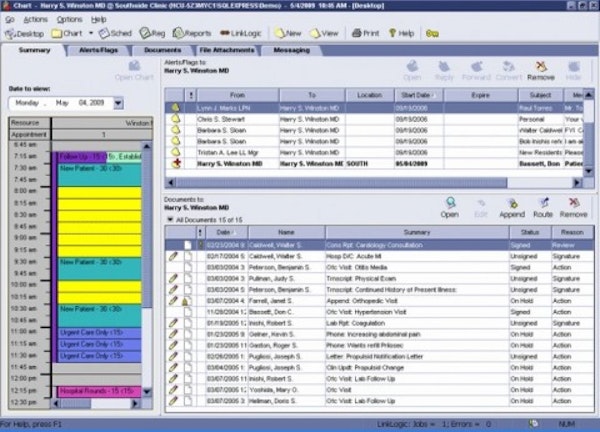This screenshot has height=432, width=600.
Task: Open LinkLogic from the toolbar
Action: pos(236,33)
